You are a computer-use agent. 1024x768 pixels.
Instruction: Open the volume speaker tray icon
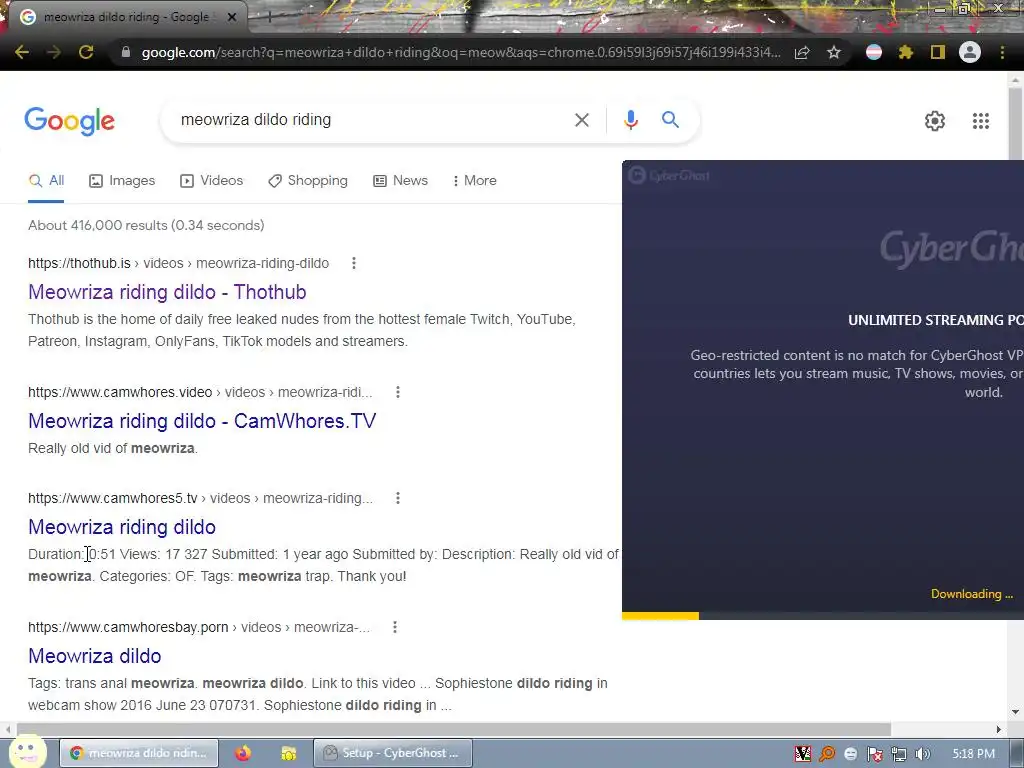(922, 754)
